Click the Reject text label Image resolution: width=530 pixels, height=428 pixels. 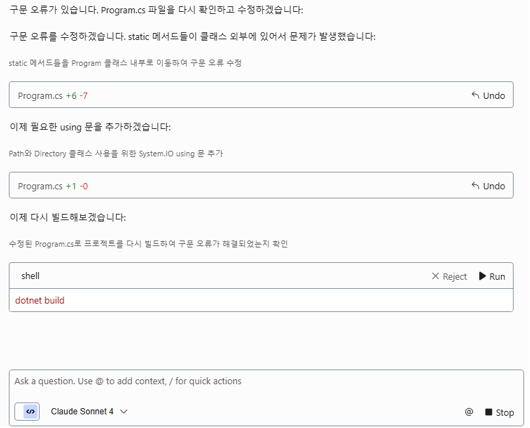[455, 277]
